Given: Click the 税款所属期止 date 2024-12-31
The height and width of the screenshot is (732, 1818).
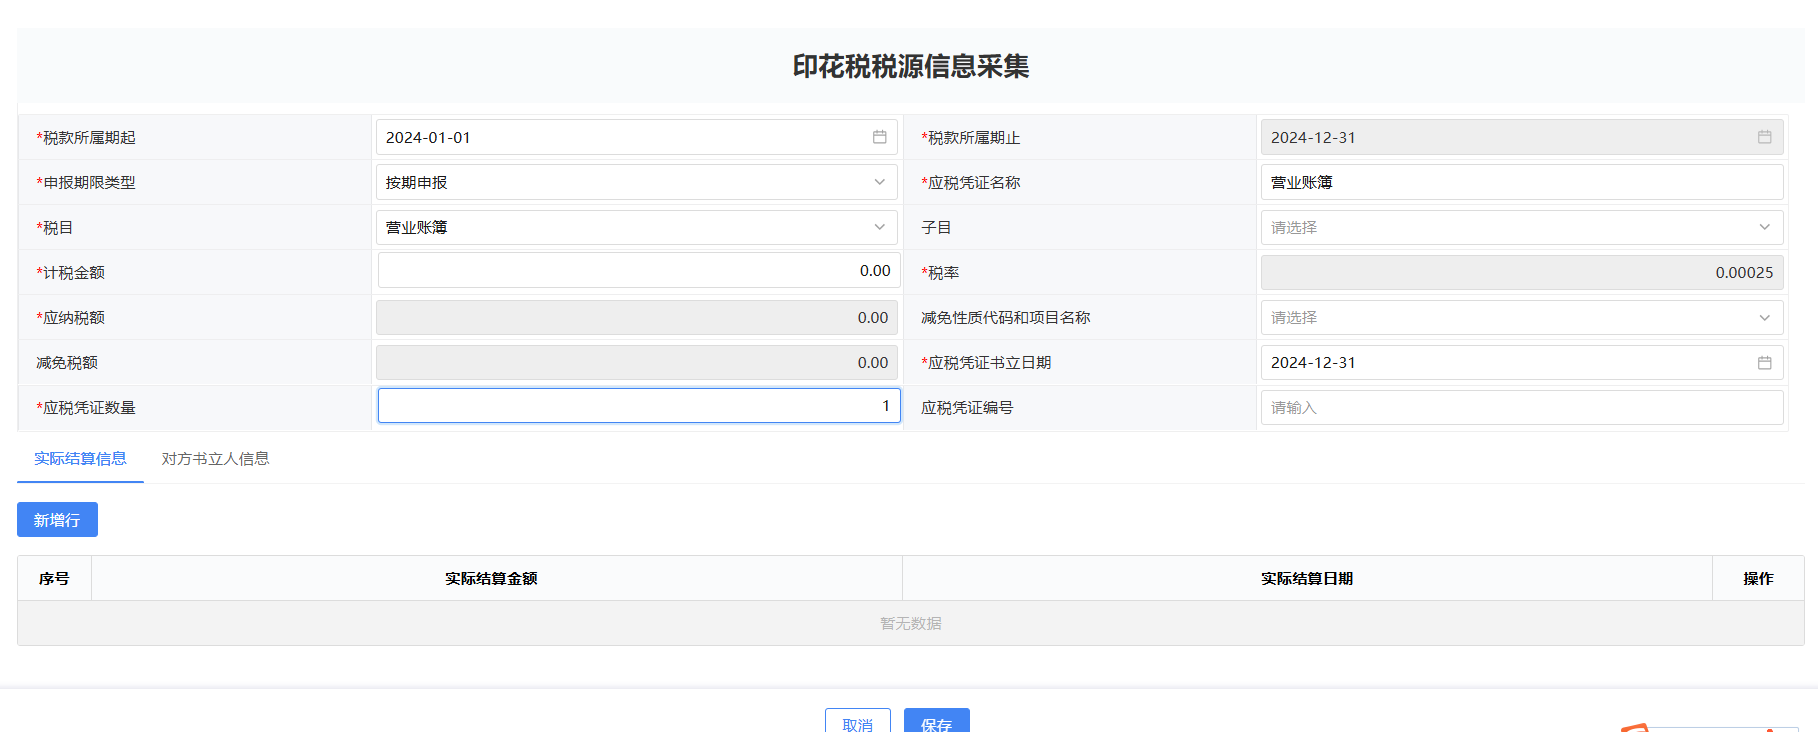Looking at the screenshot, I should point(1313,137).
